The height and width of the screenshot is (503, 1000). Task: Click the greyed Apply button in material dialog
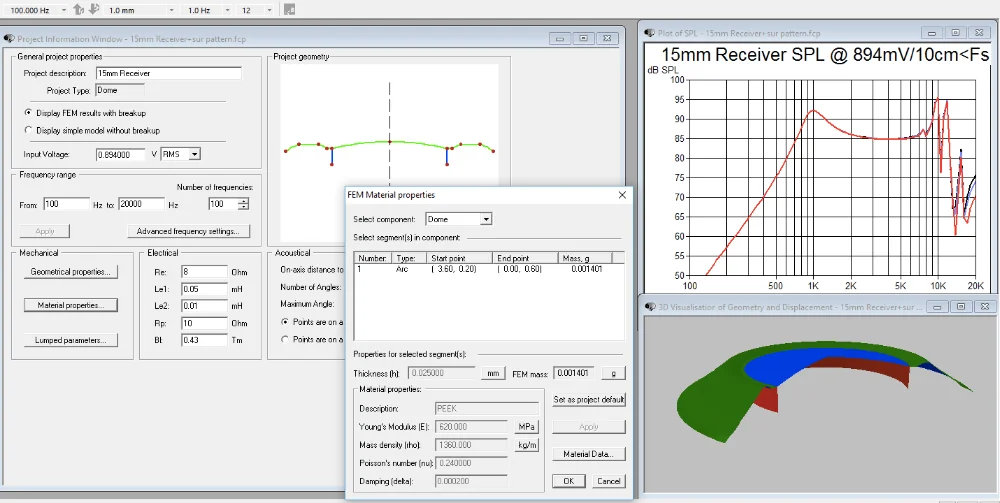coord(589,427)
